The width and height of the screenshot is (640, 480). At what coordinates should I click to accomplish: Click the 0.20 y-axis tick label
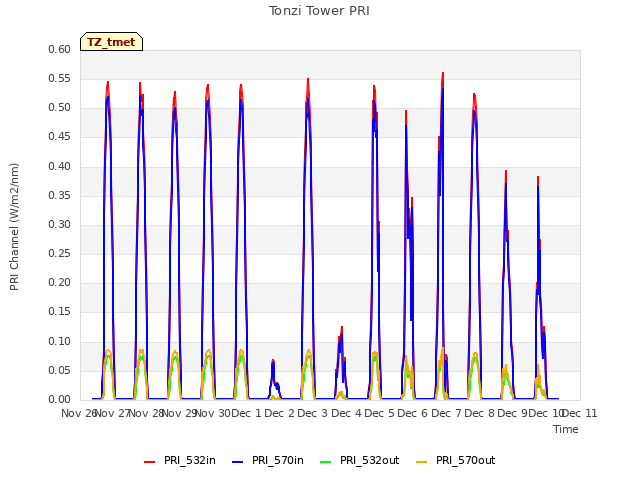(x=60, y=282)
